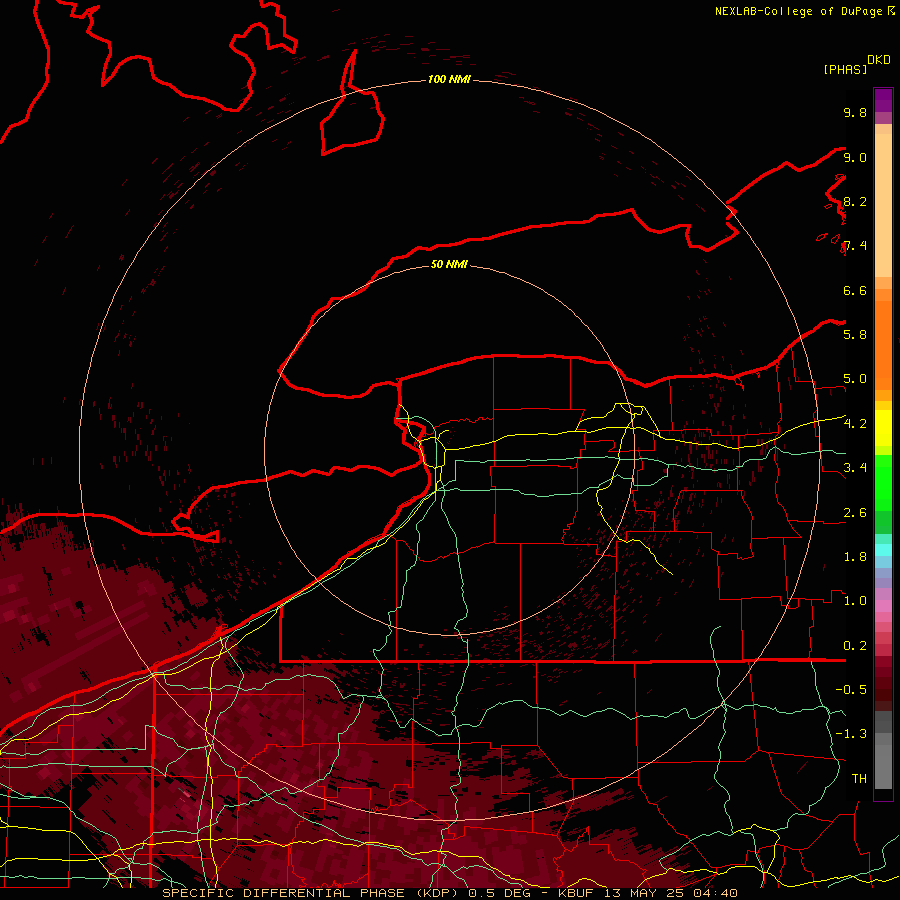
Task: Click the TH threshold label on the scale
Action: pos(859,779)
